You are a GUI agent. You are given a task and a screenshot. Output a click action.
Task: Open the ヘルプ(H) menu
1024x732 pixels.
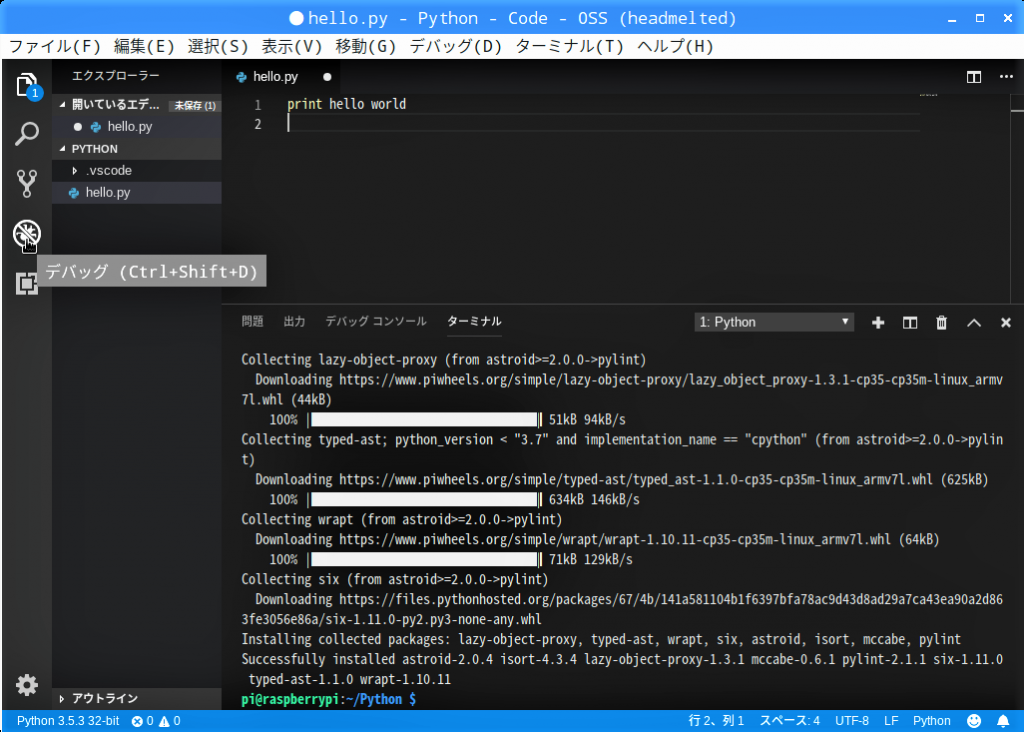tap(675, 46)
